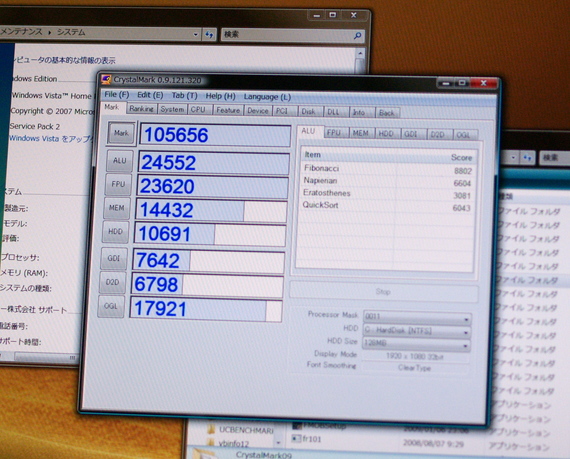Open the Language (L) menu

coord(267,97)
